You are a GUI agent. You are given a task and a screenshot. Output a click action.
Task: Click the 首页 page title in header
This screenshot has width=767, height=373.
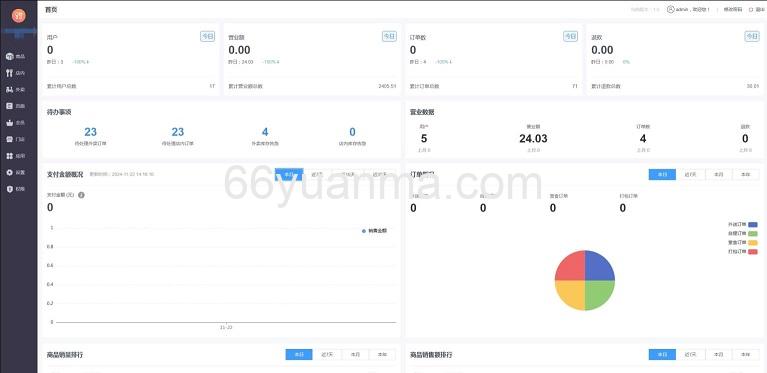(51, 9)
